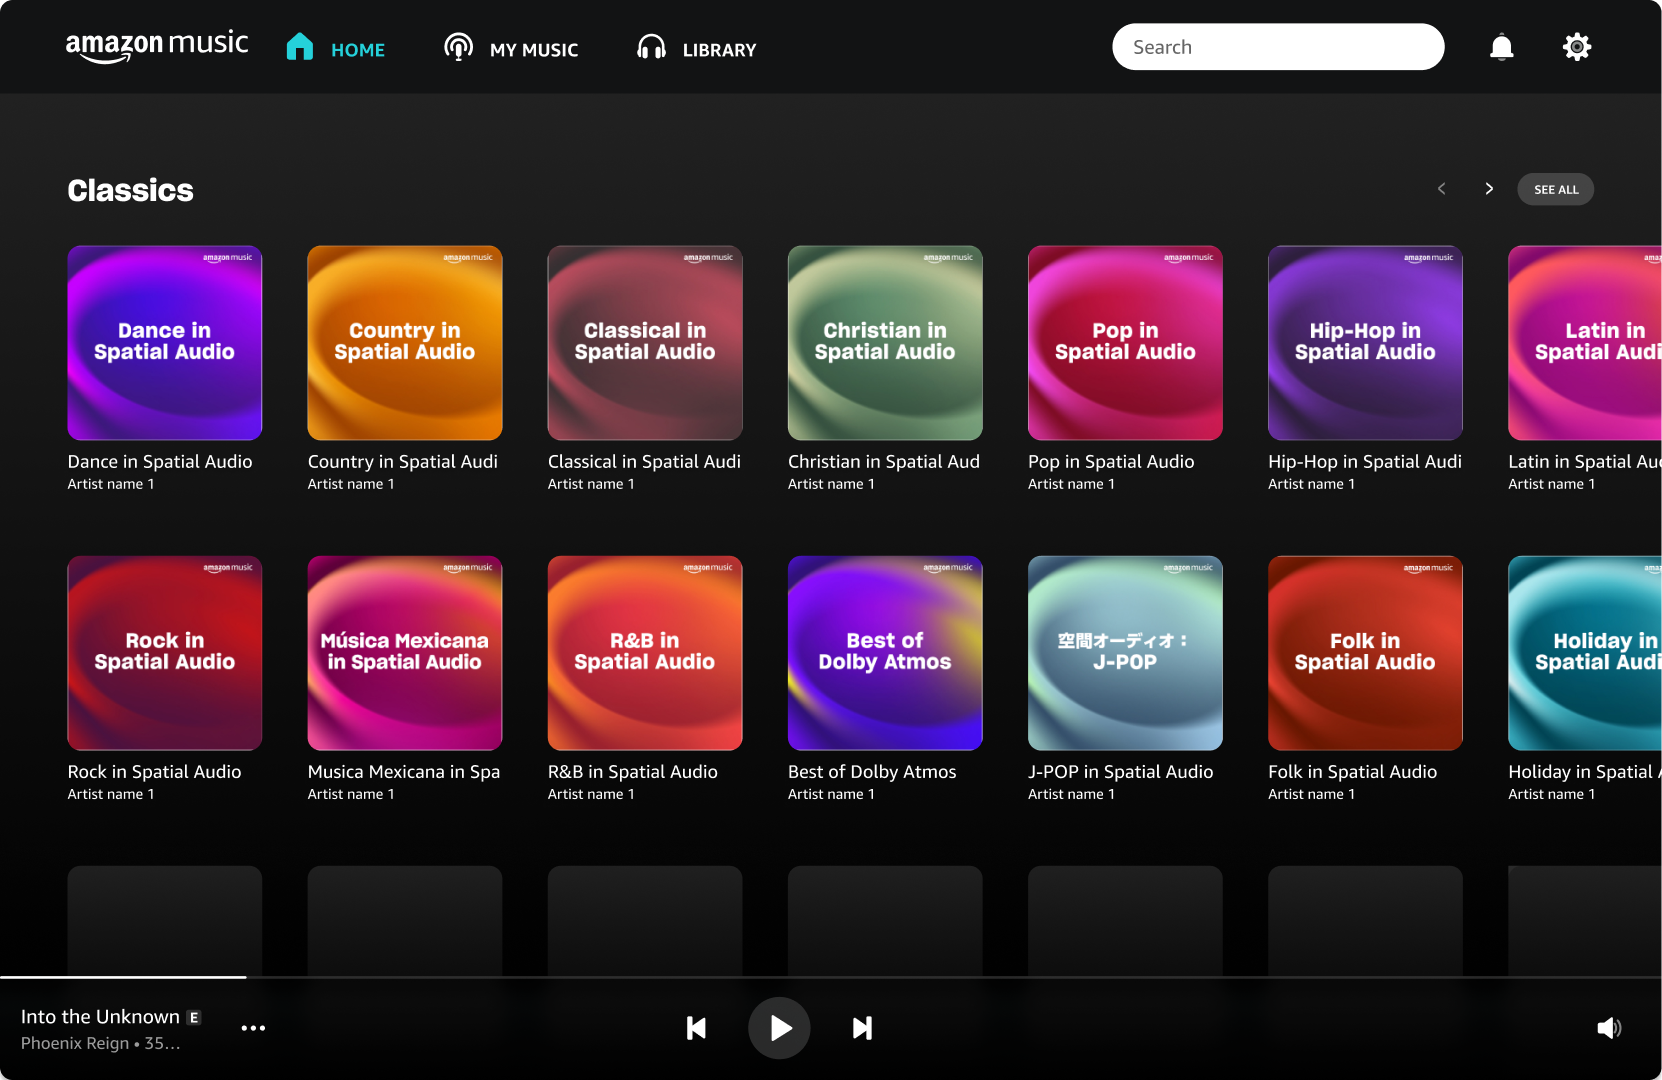The width and height of the screenshot is (1662, 1080).
Task: Click the Search input field
Action: [1277, 47]
